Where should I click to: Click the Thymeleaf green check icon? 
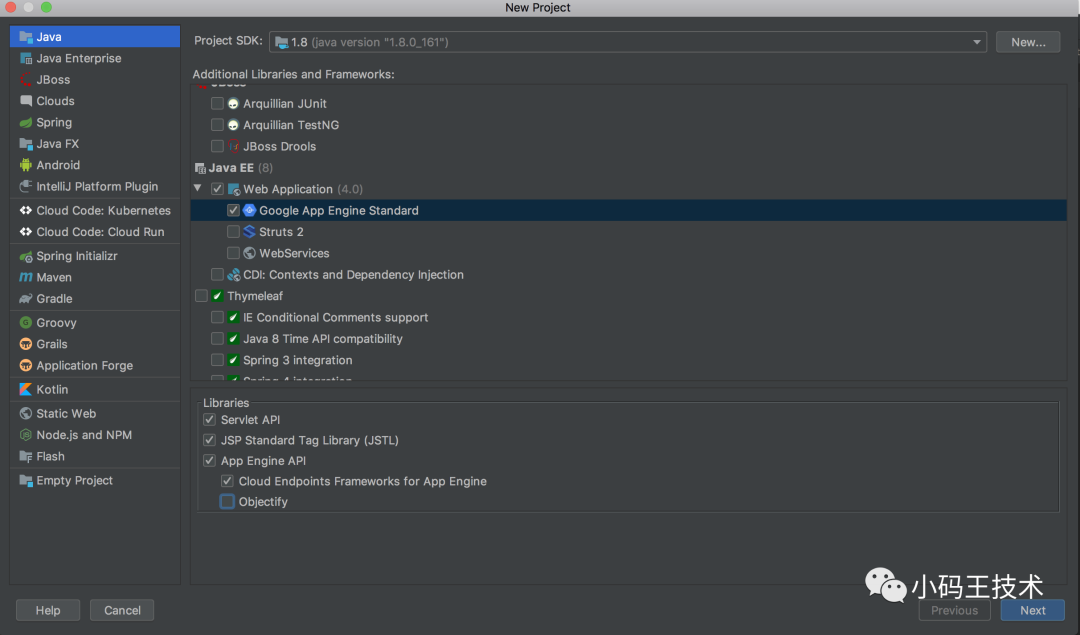(217, 295)
